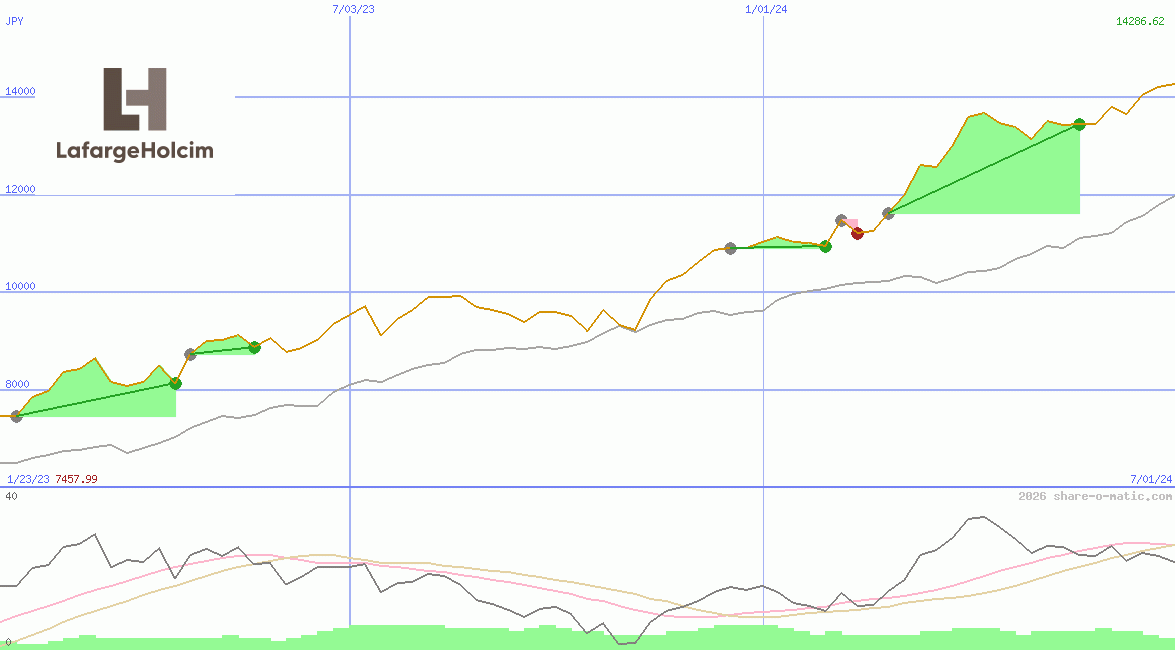Open the JPY currency selector
Image resolution: width=1175 pixels, height=650 pixels.
click(x=14, y=19)
